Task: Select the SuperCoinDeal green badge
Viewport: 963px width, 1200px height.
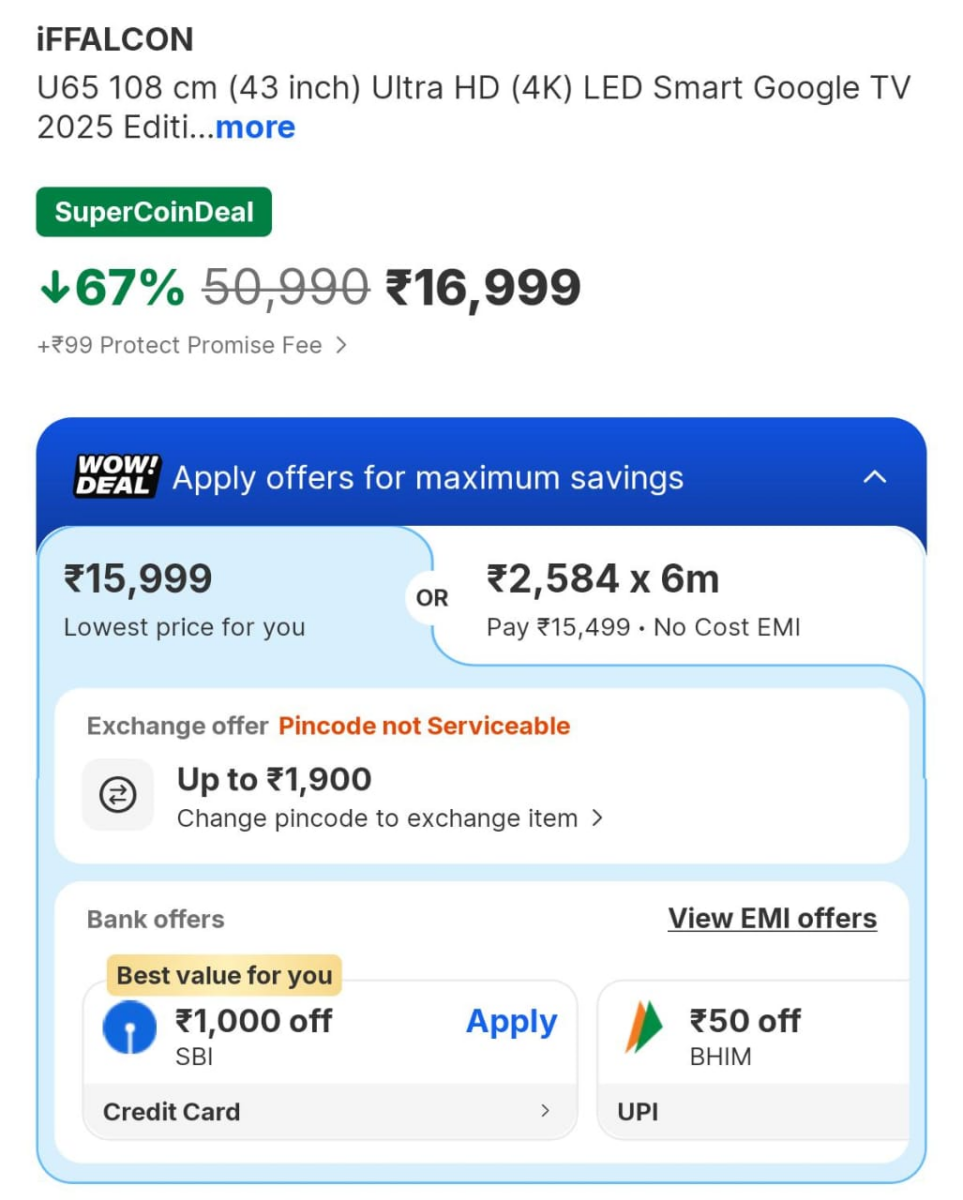Action: coord(152,211)
